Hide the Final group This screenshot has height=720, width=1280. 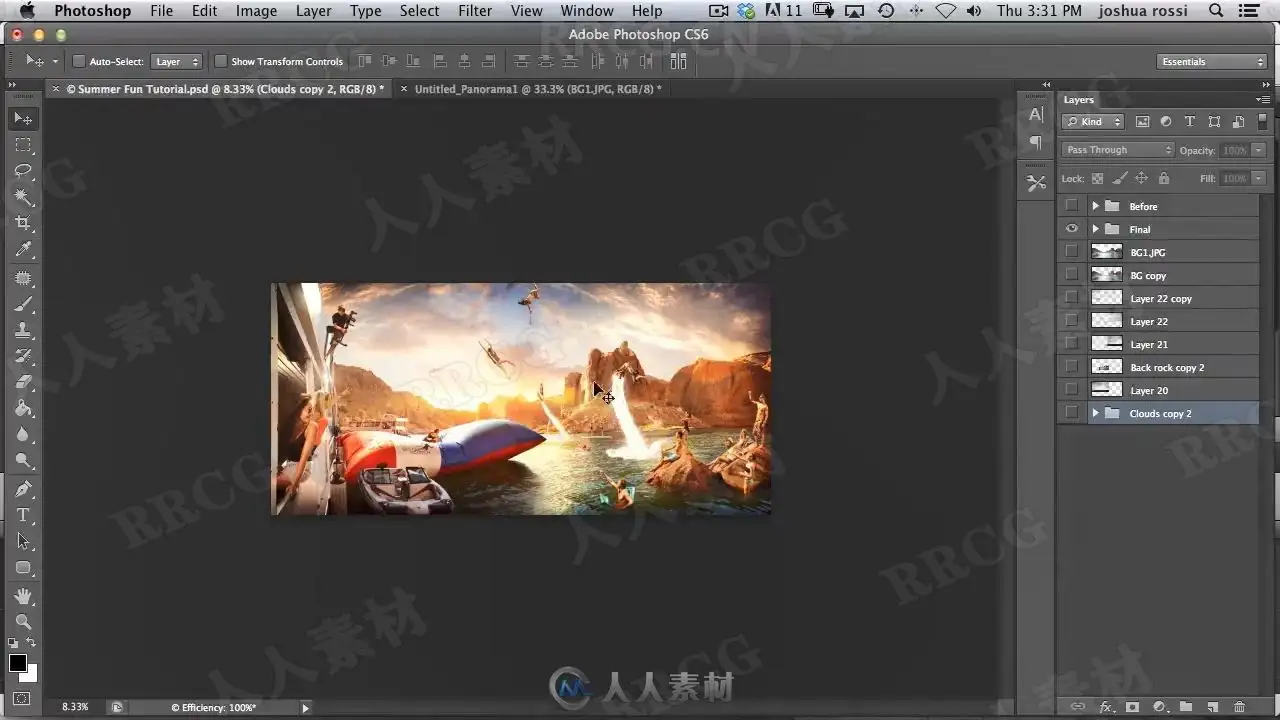pos(1072,229)
